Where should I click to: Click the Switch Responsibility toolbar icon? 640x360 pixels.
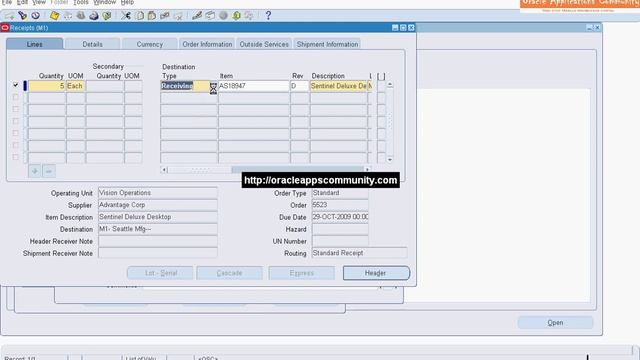pyautogui.click(x=81, y=16)
